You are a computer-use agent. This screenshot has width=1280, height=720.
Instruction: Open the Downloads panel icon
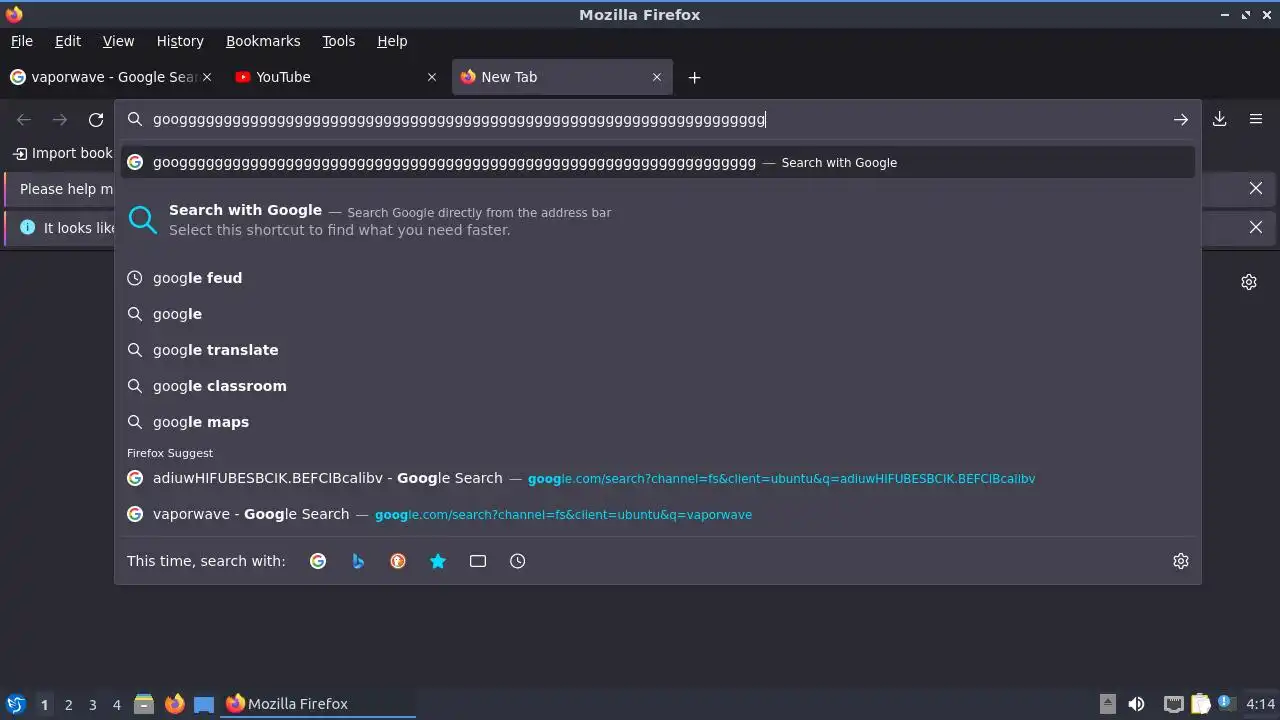(1220, 119)
